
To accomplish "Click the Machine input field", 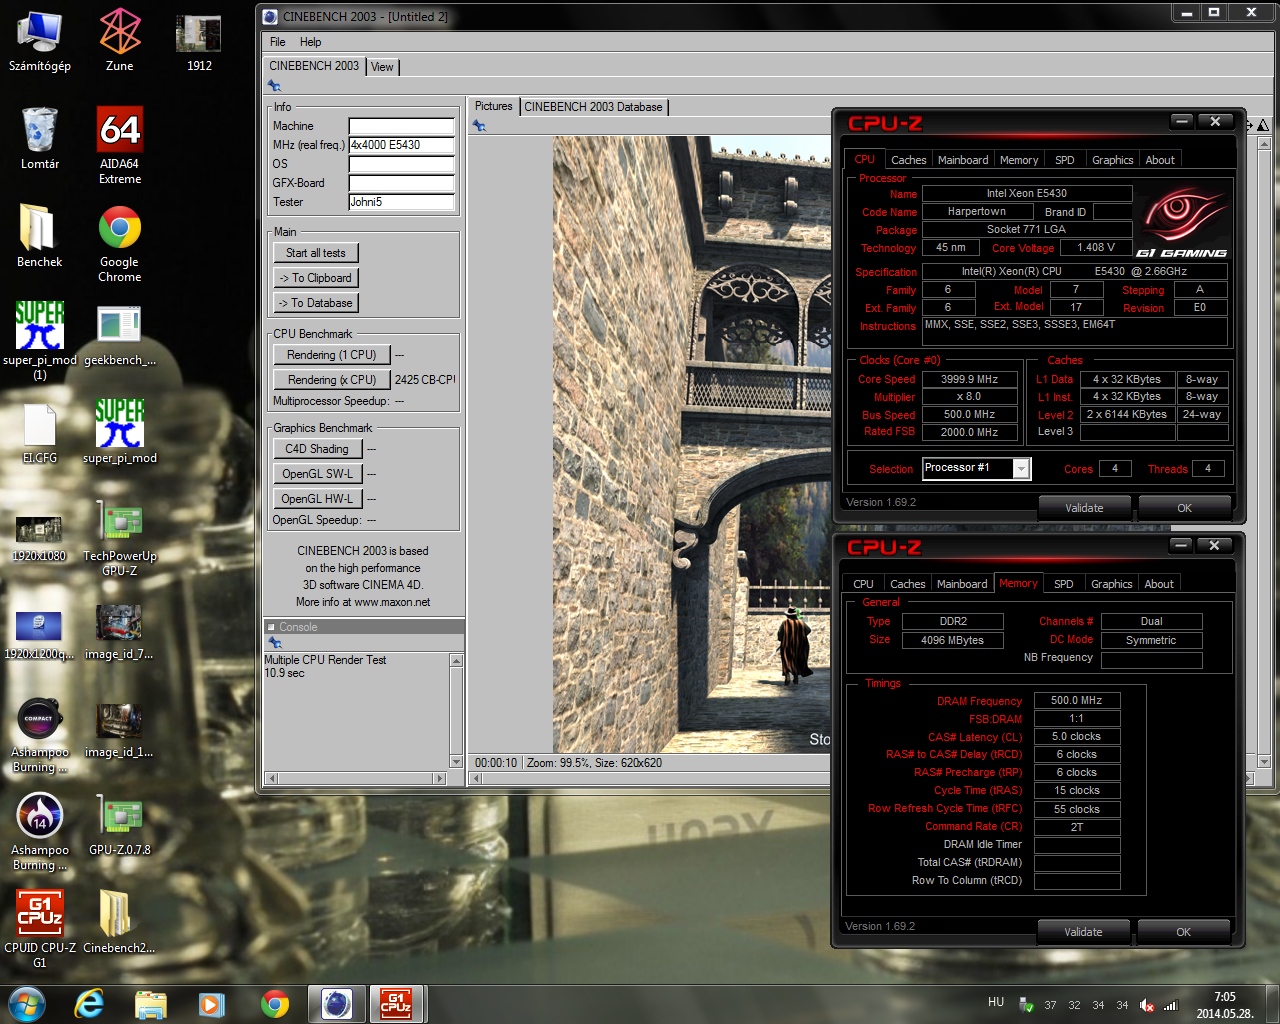I will [401, 126].
